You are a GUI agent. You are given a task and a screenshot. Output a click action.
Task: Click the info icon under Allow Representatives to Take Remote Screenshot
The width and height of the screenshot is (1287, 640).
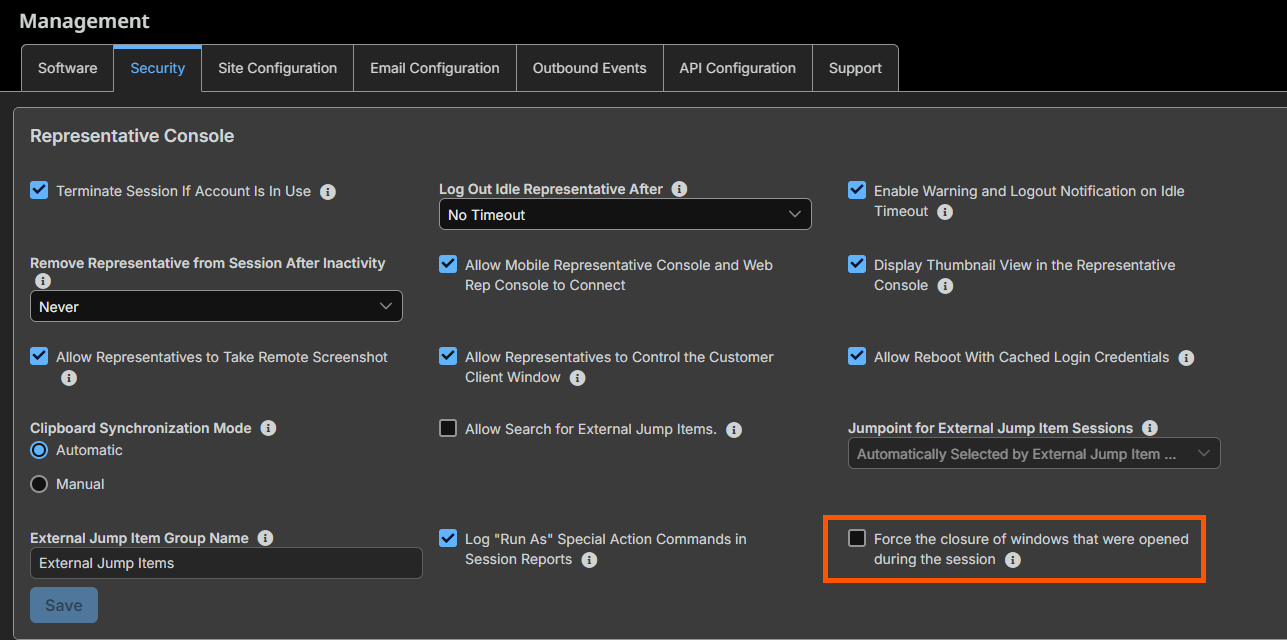pyautogui.click(x=69, y=378)
